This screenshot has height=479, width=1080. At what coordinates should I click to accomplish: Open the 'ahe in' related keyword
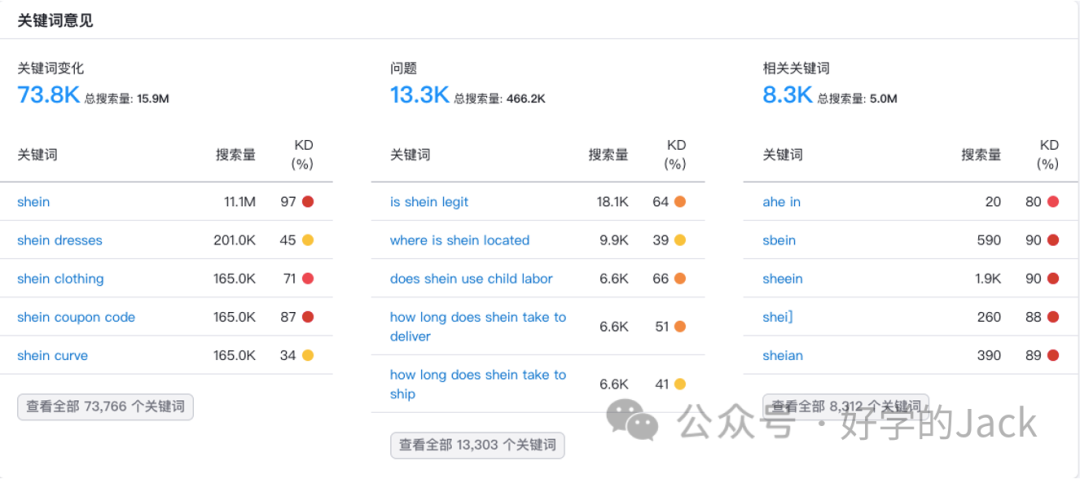click(x=781, y=202)
